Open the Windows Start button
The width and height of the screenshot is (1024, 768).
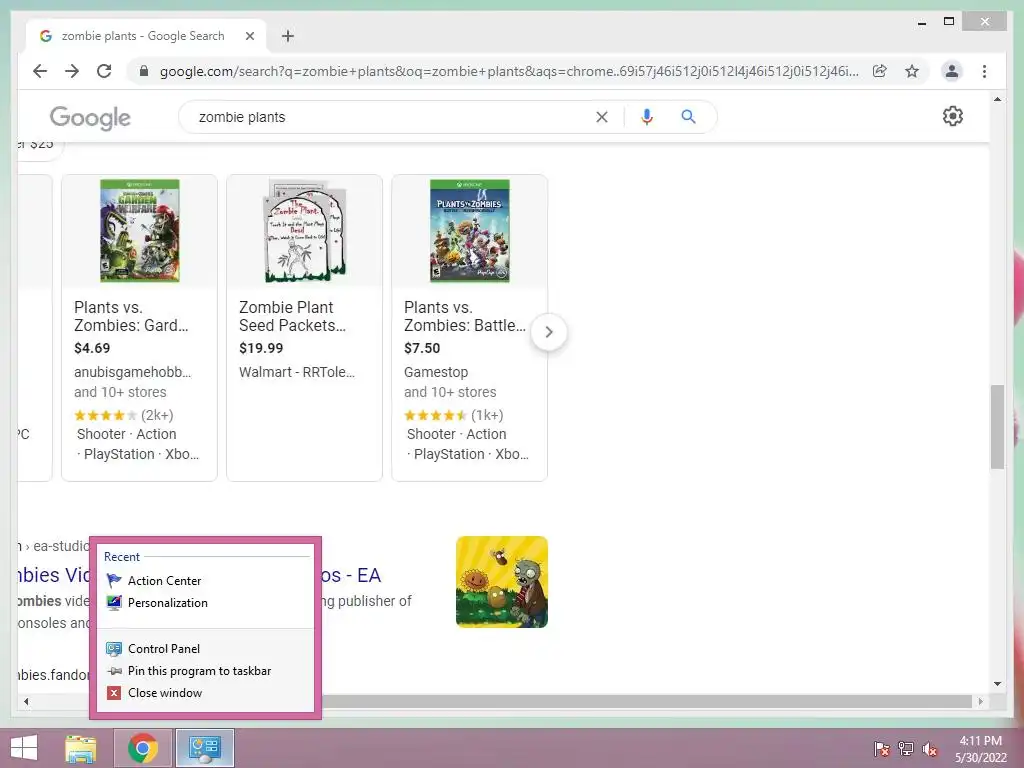tap(24, 748)
